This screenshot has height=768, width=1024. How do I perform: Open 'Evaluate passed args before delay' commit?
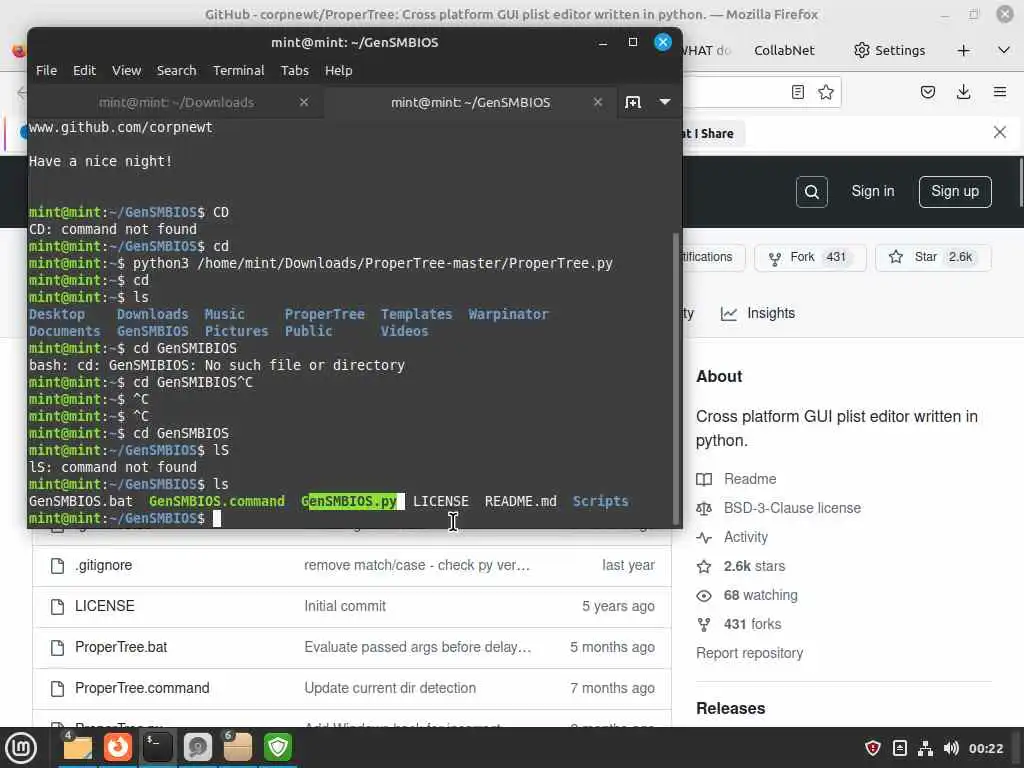[418, 647]
